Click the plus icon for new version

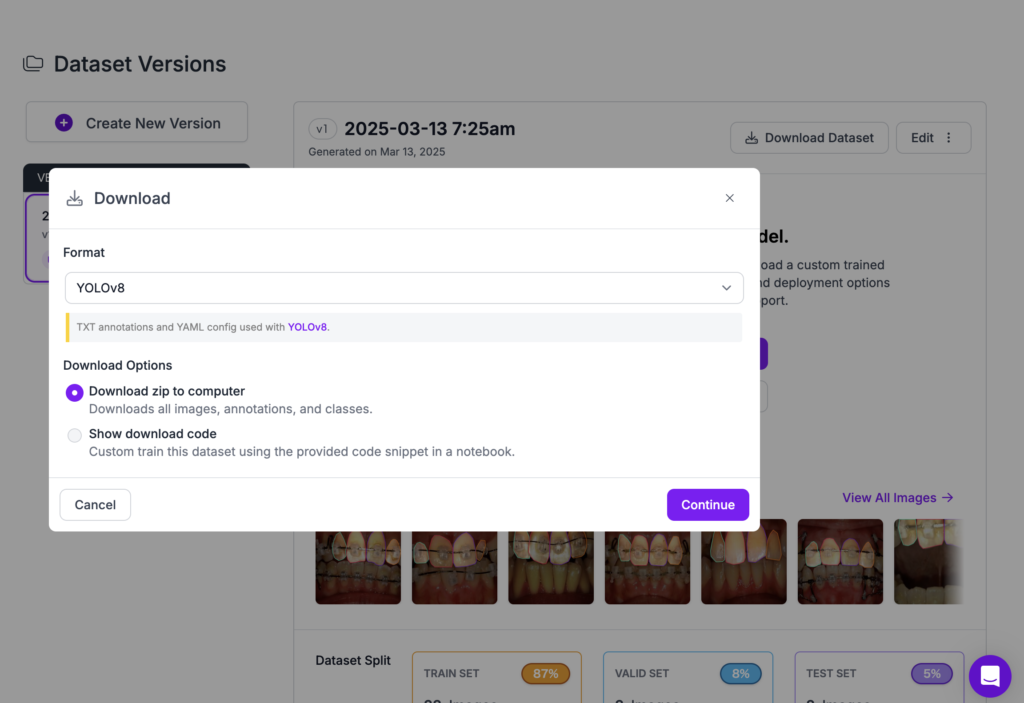(64, 123)
